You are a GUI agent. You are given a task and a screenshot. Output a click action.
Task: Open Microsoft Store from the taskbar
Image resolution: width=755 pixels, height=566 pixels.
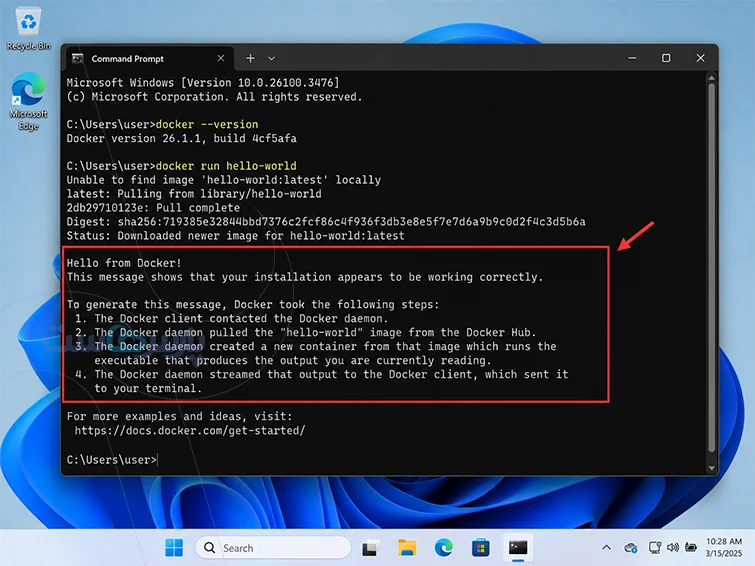tap(481, 548)
